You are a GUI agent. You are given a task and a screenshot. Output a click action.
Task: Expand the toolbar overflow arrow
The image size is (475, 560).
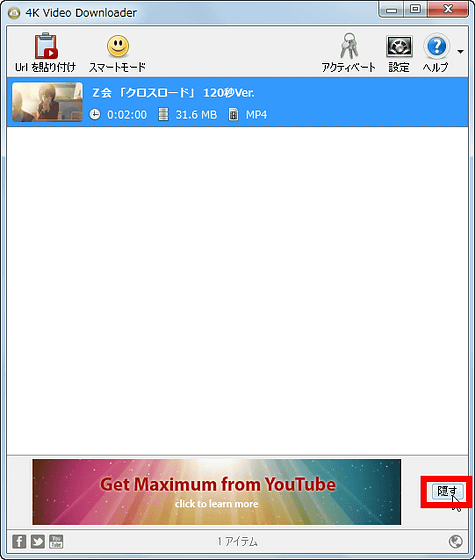coord(460,52)
